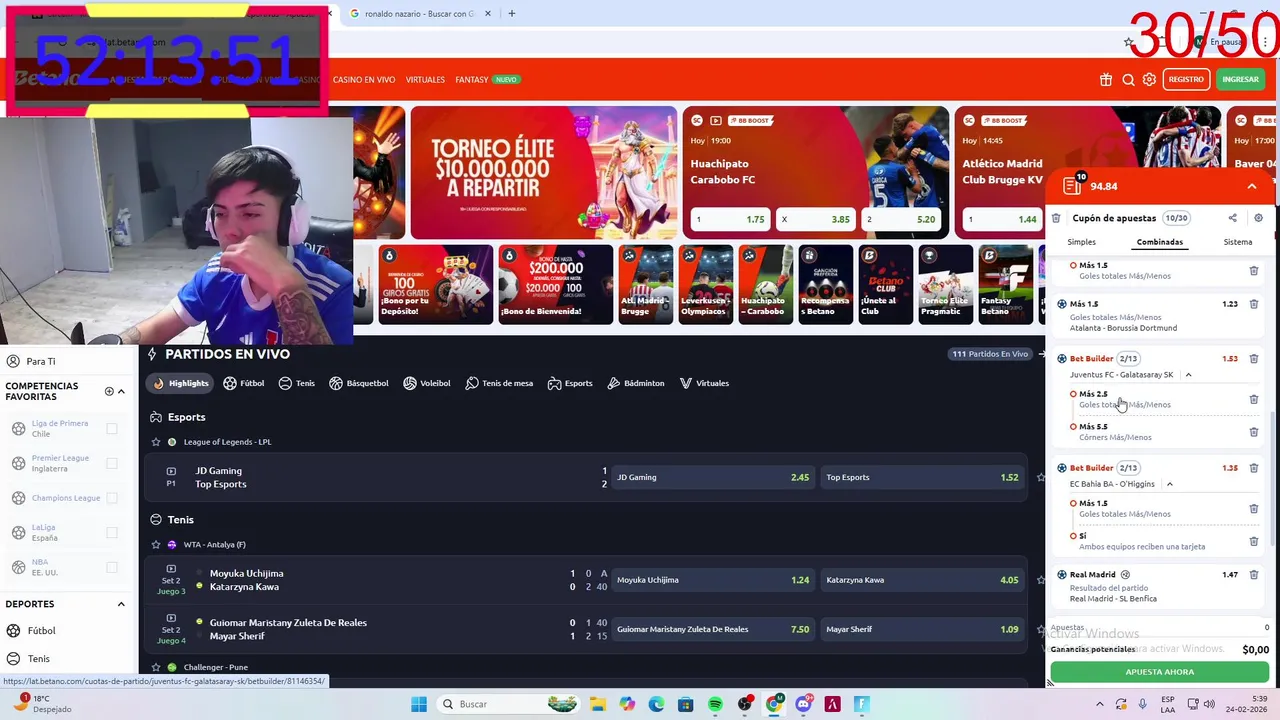Open the Virtuales menu item
This screenshot has width=1280, height=720.
425,80
